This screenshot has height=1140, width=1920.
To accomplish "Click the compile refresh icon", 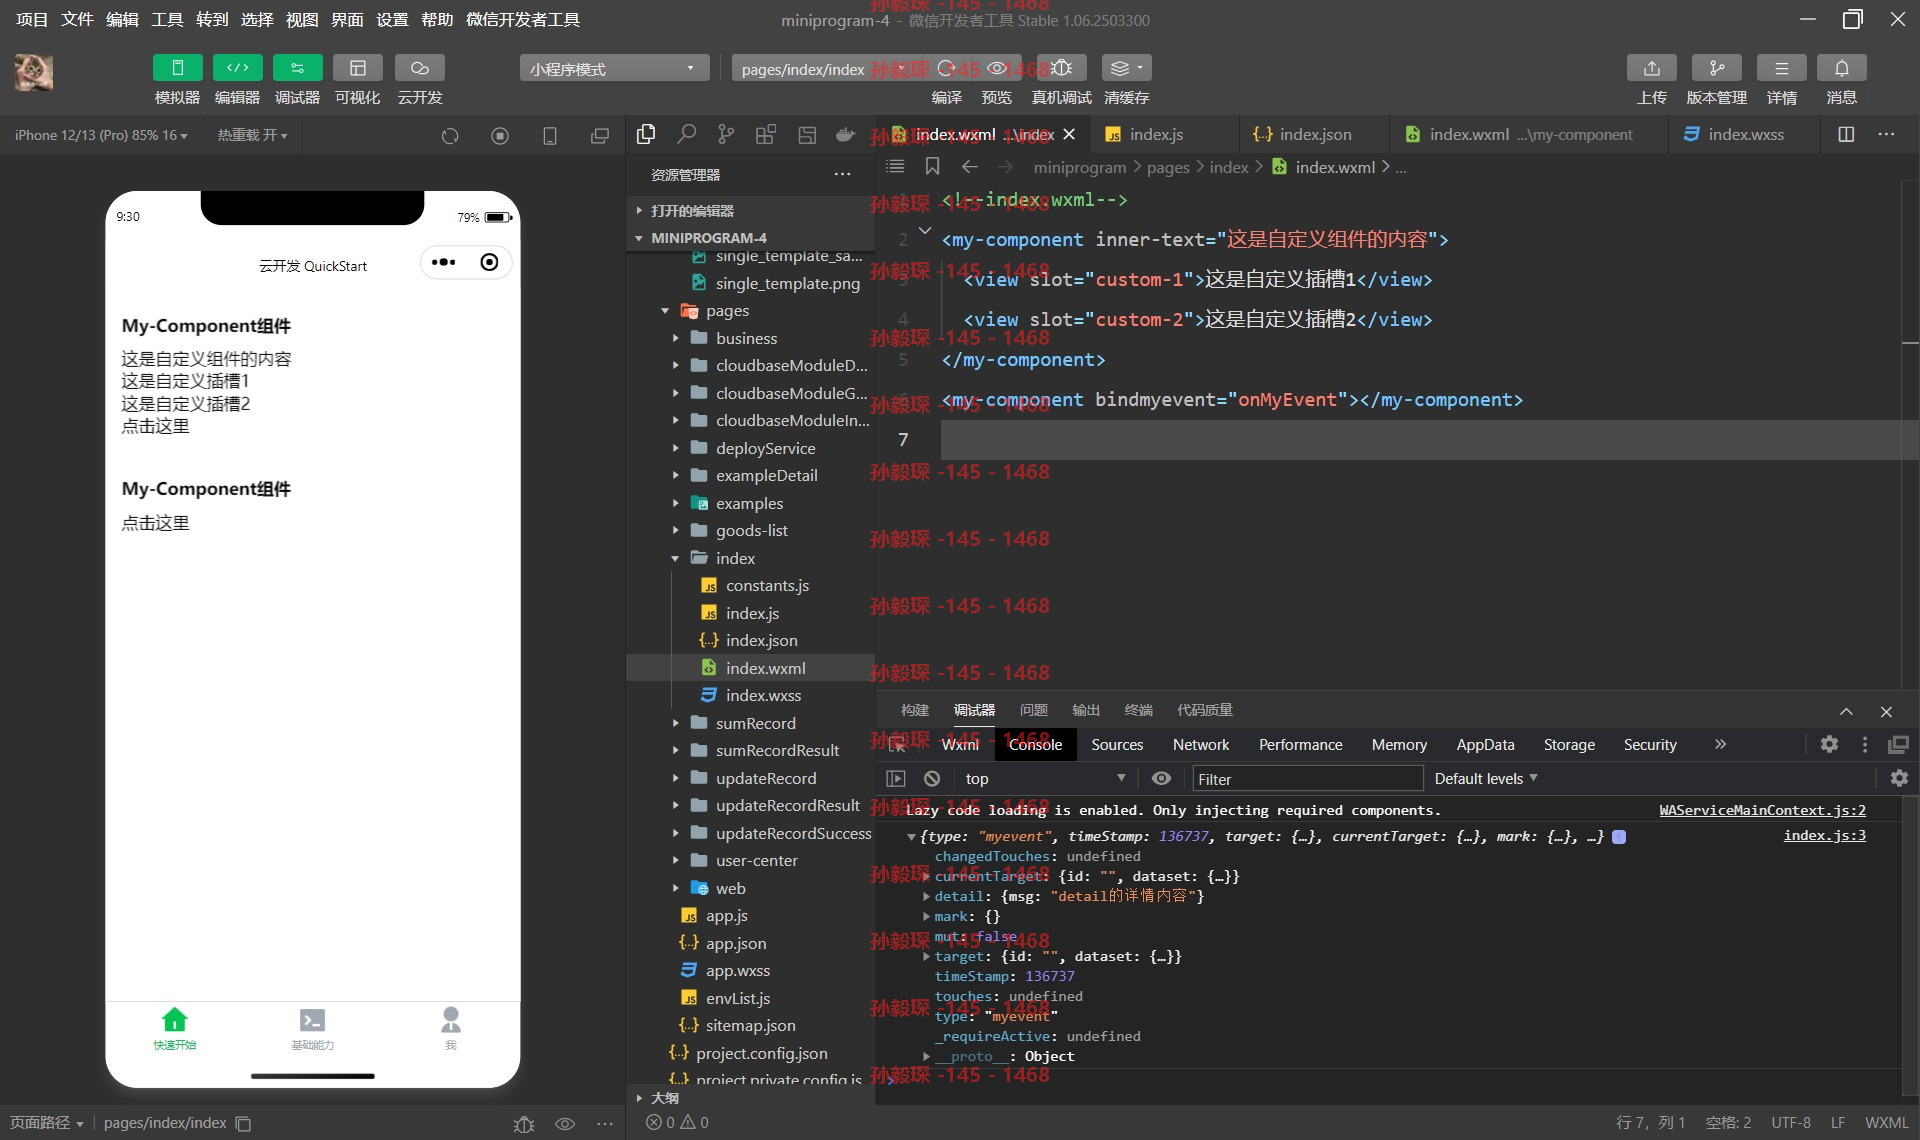I will click(x=946, y=68).
